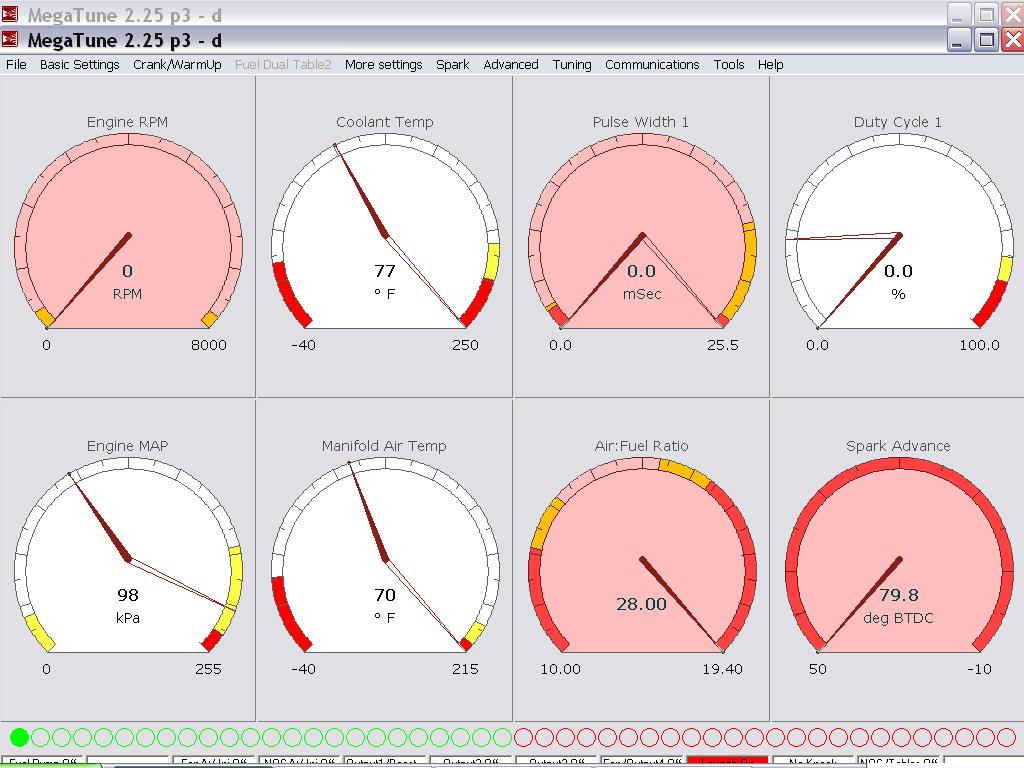The height and width of the screenshot is (768, 1024).
Task: Open the Tuning menu
Action: coord(572,64)
